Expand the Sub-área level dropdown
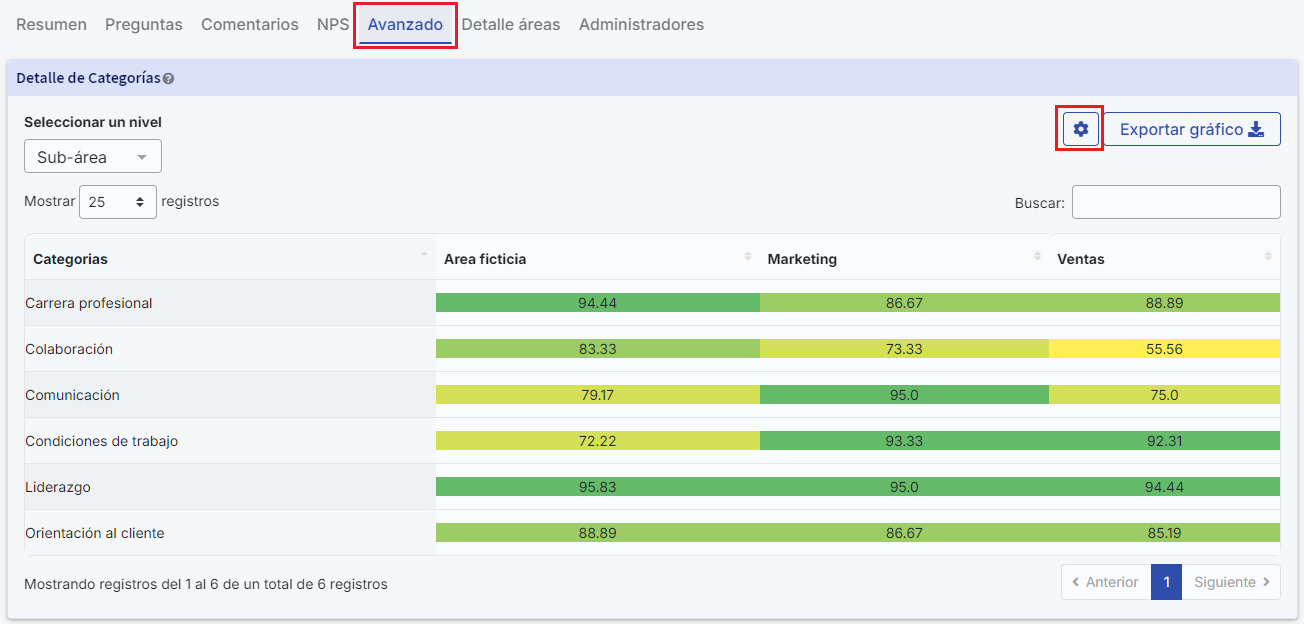 click(x=93, y=157)
